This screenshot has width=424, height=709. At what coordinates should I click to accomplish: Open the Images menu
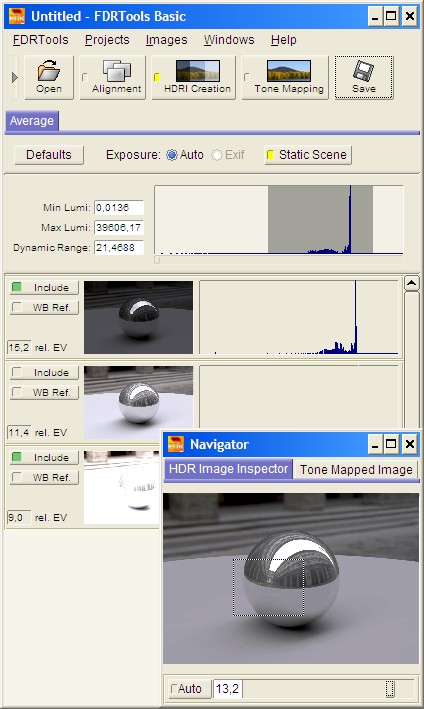[x=166, y=40]
